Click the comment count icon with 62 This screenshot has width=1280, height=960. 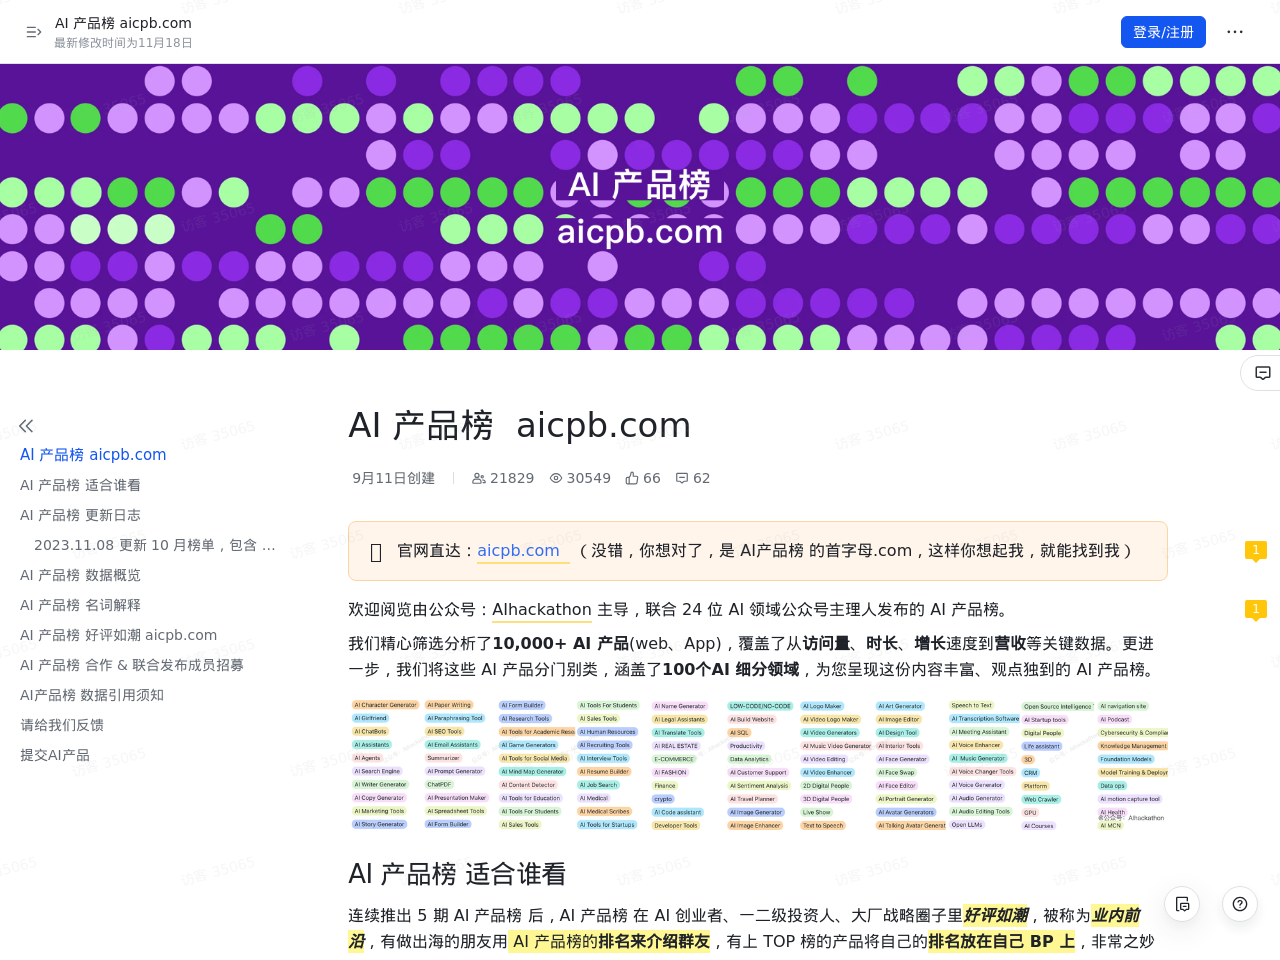point(682,478)
